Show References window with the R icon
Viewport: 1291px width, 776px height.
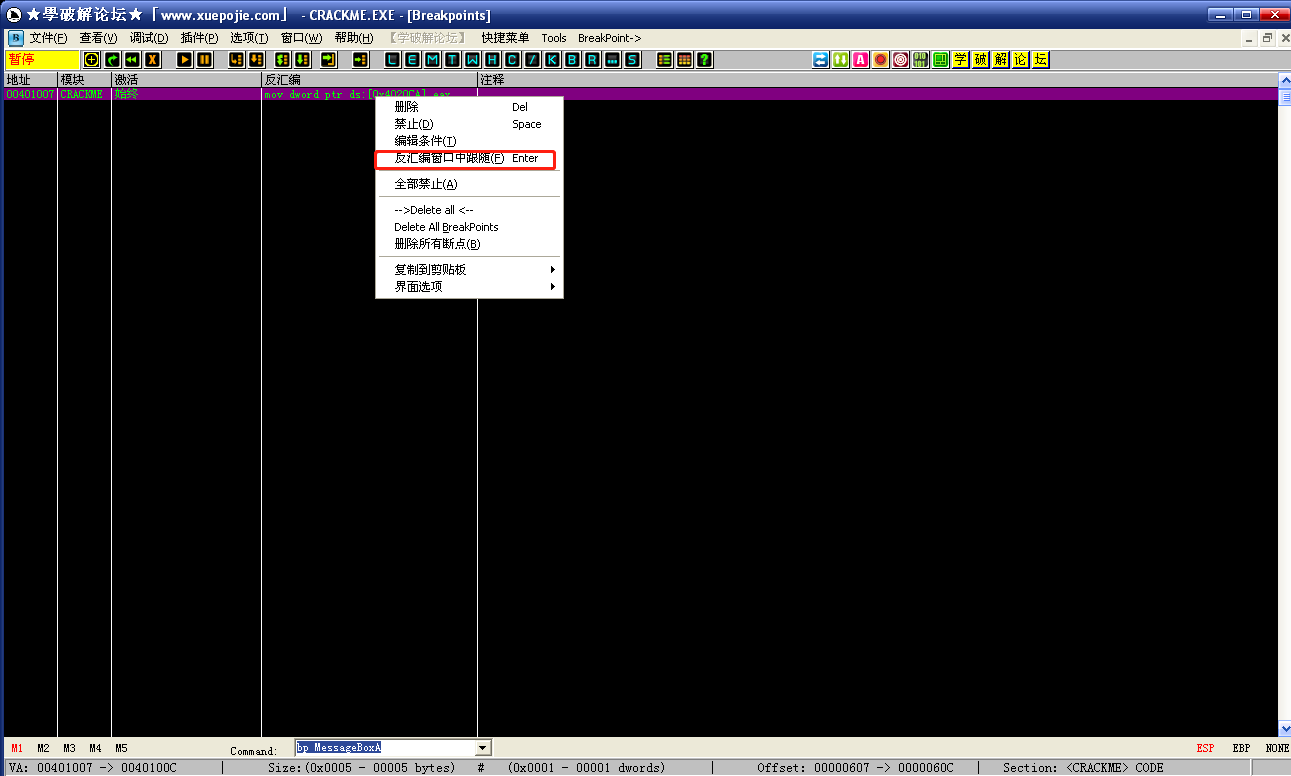592,60
